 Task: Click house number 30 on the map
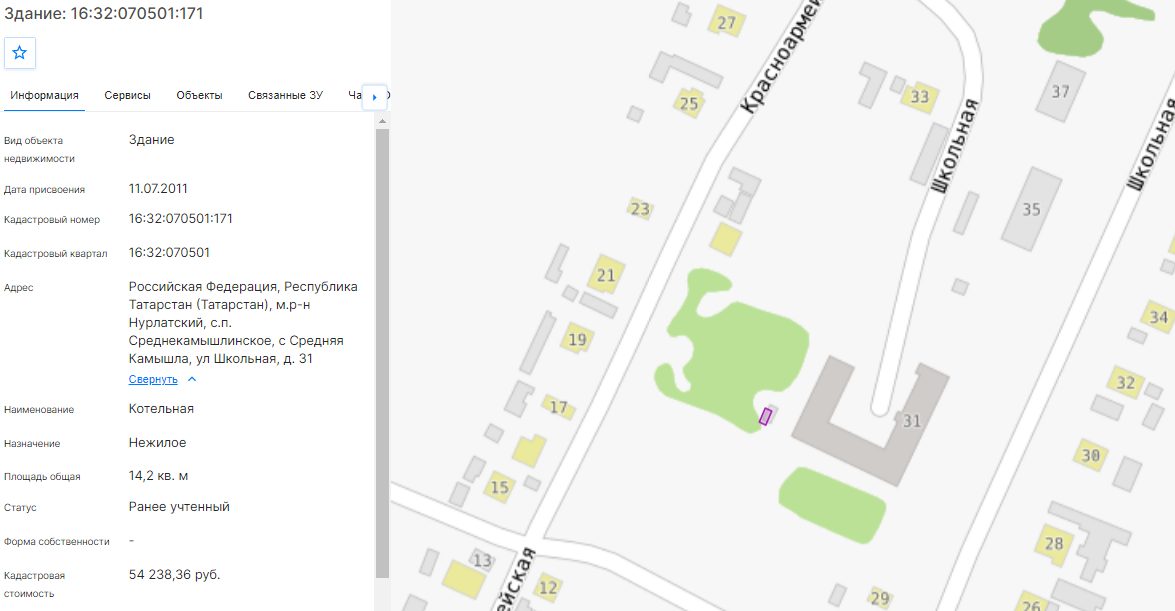(1090, 455)
